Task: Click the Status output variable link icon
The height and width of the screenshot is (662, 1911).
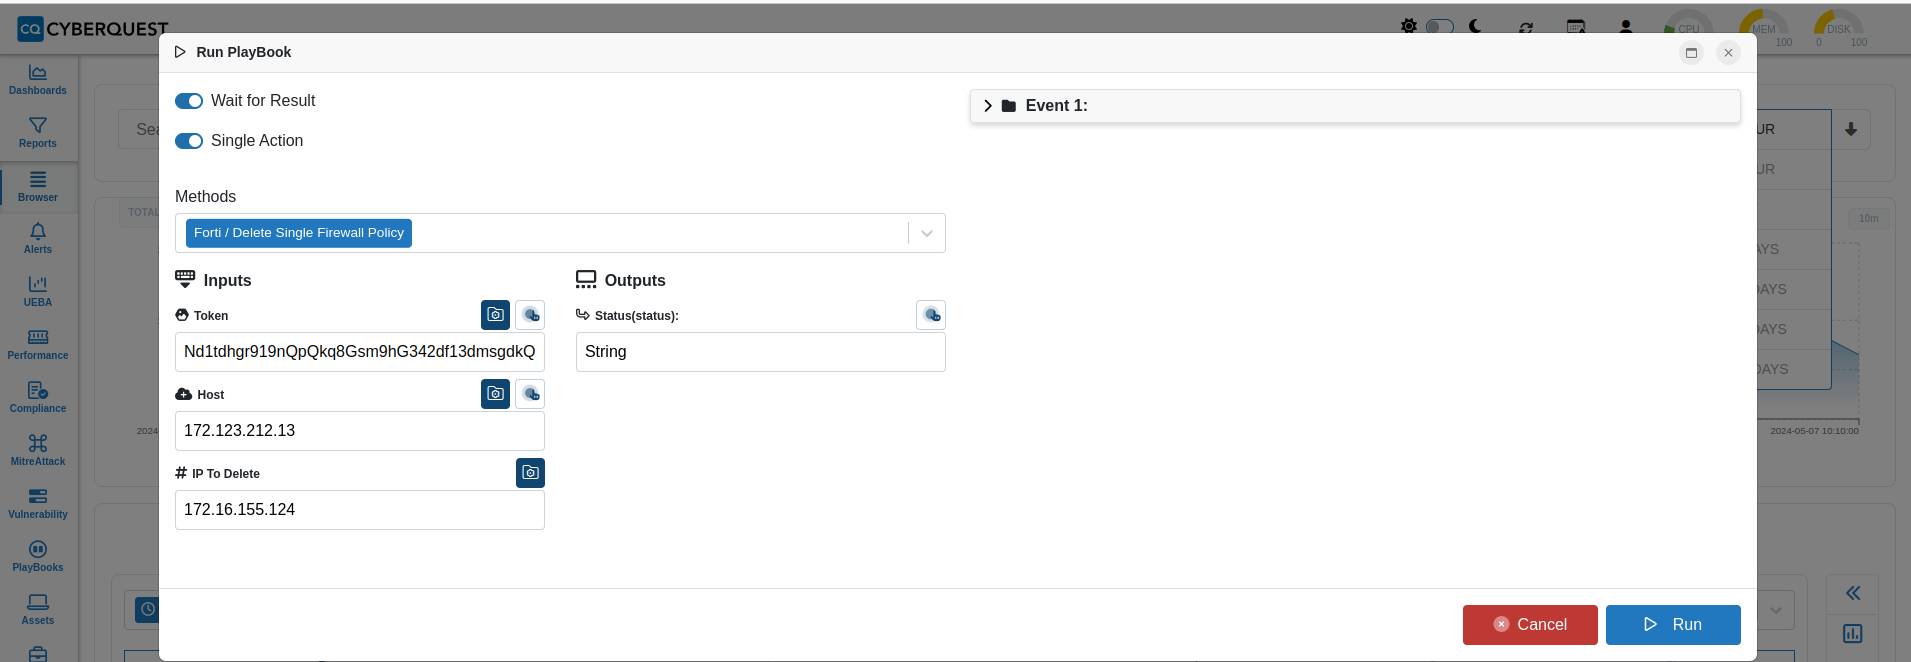Action: coord(931,315)
